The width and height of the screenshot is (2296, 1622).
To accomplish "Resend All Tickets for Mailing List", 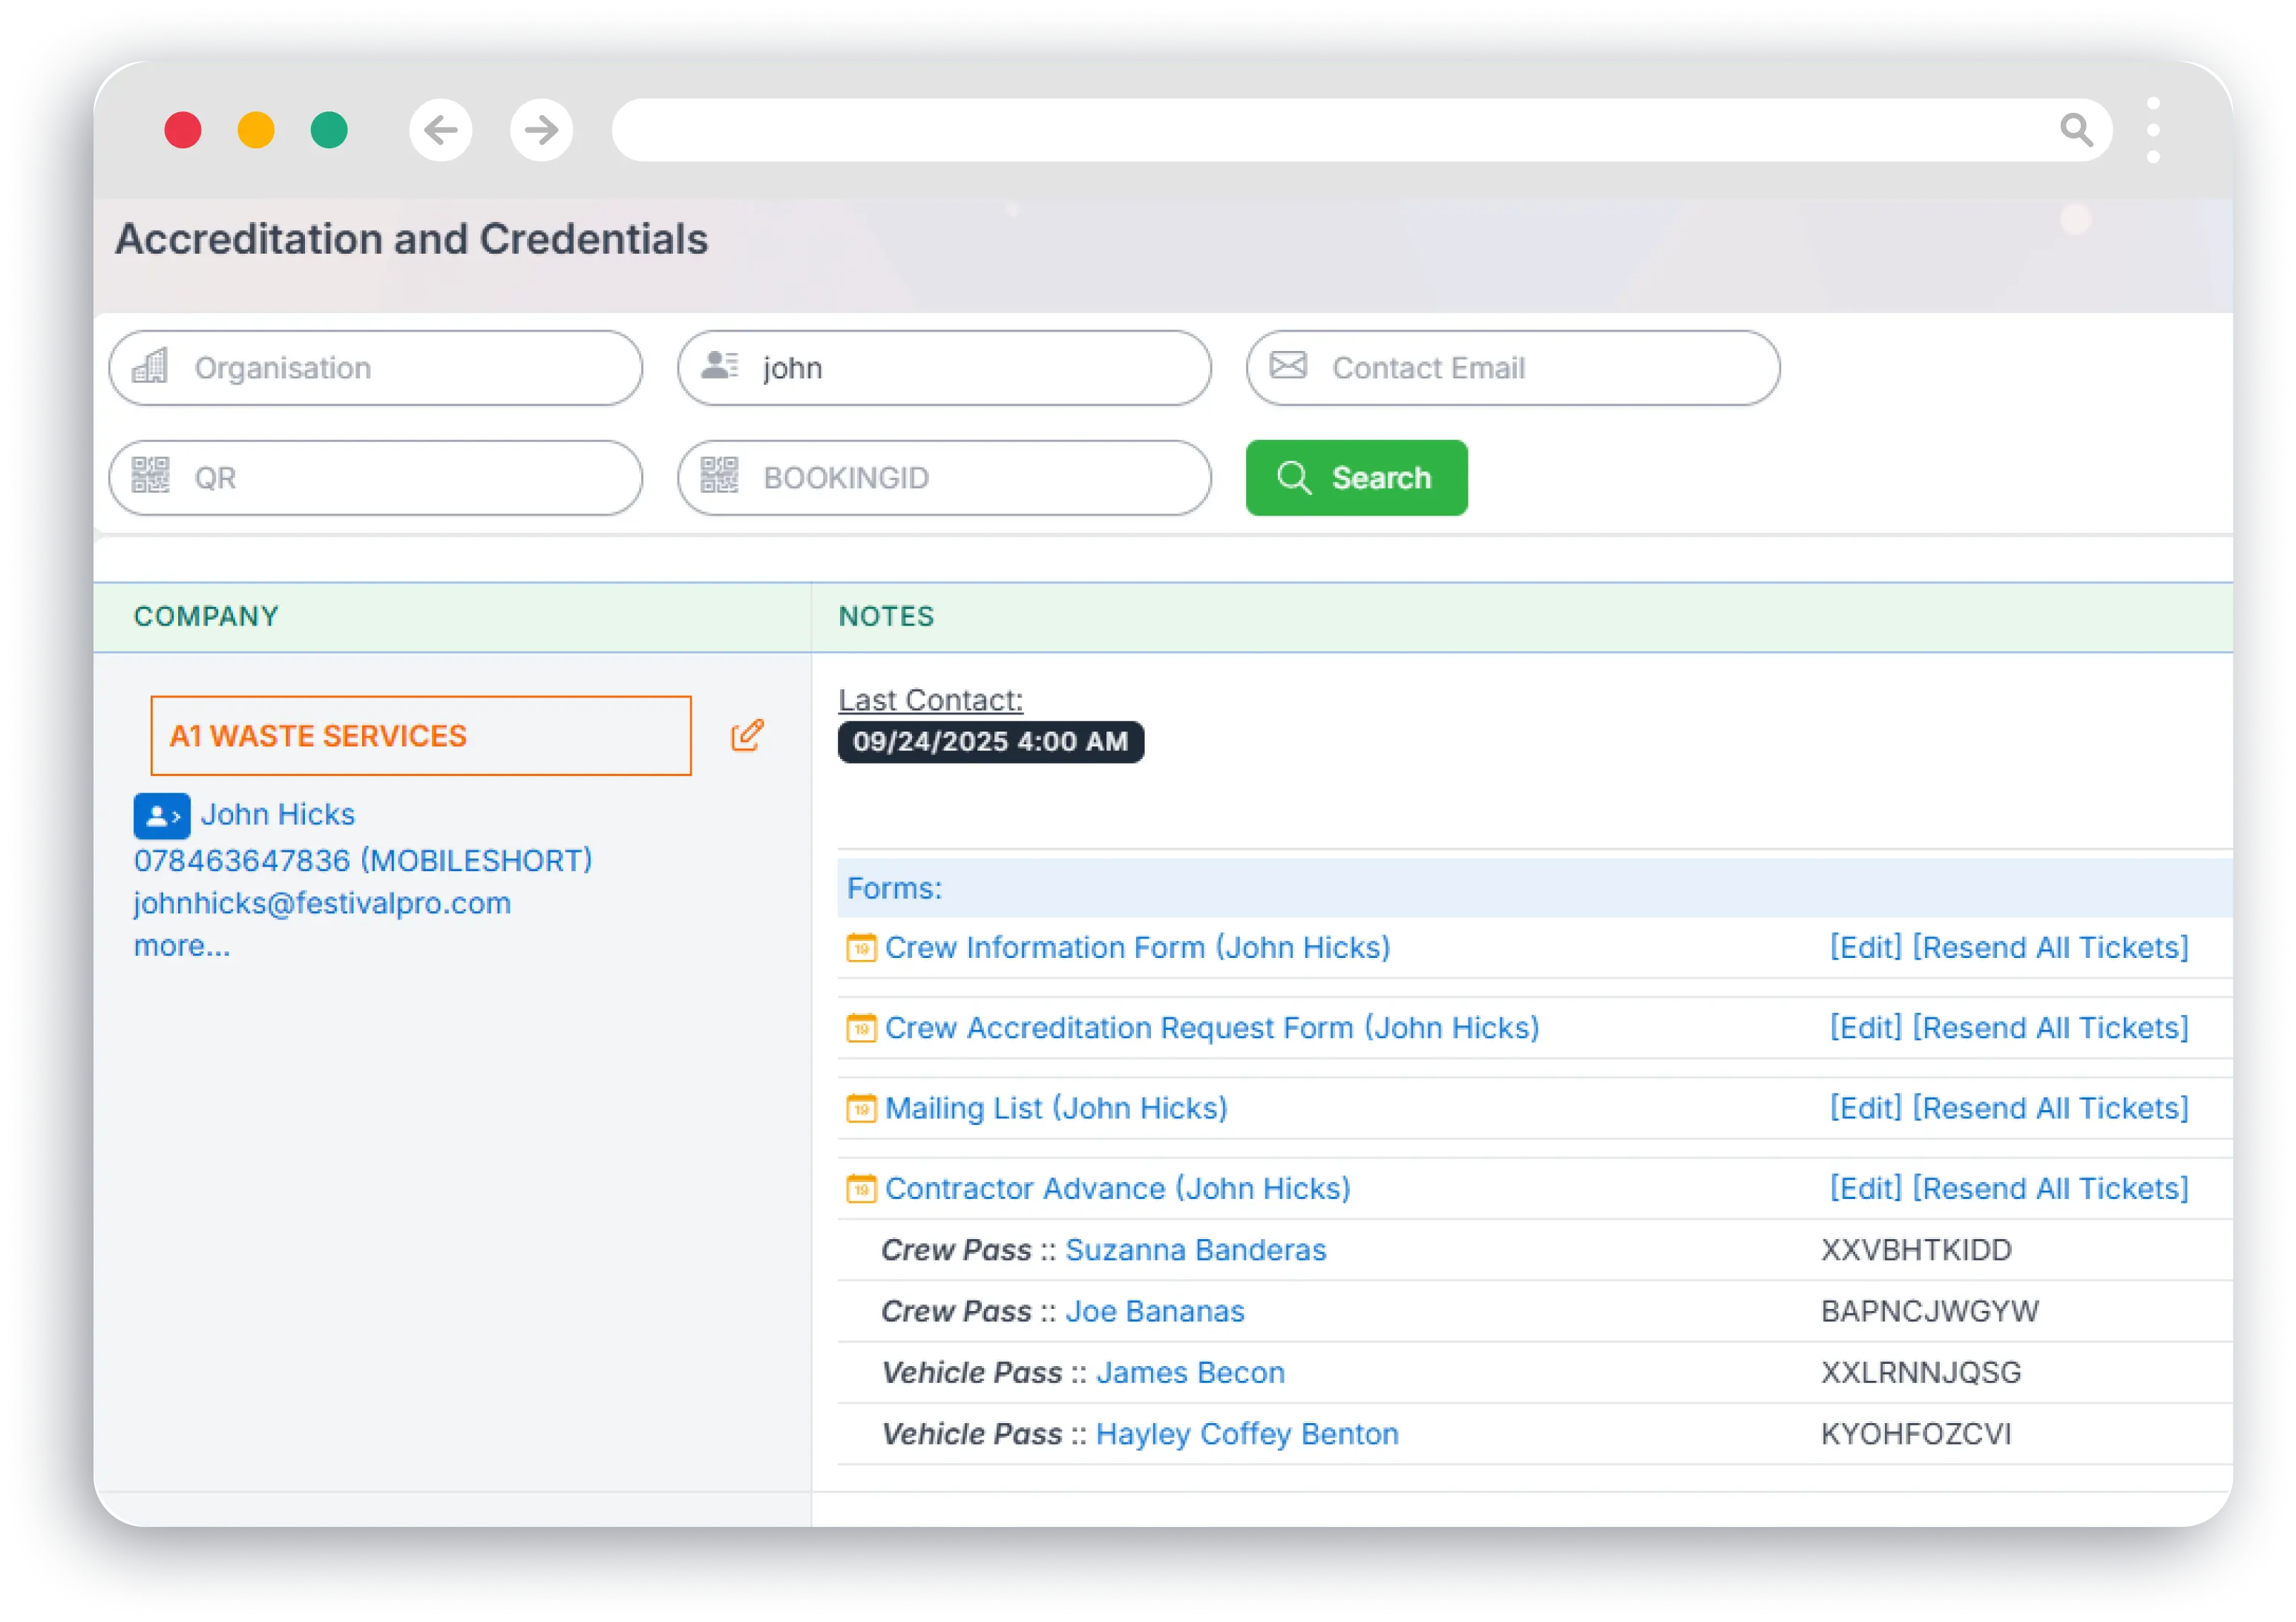I will (2050, 1108).
